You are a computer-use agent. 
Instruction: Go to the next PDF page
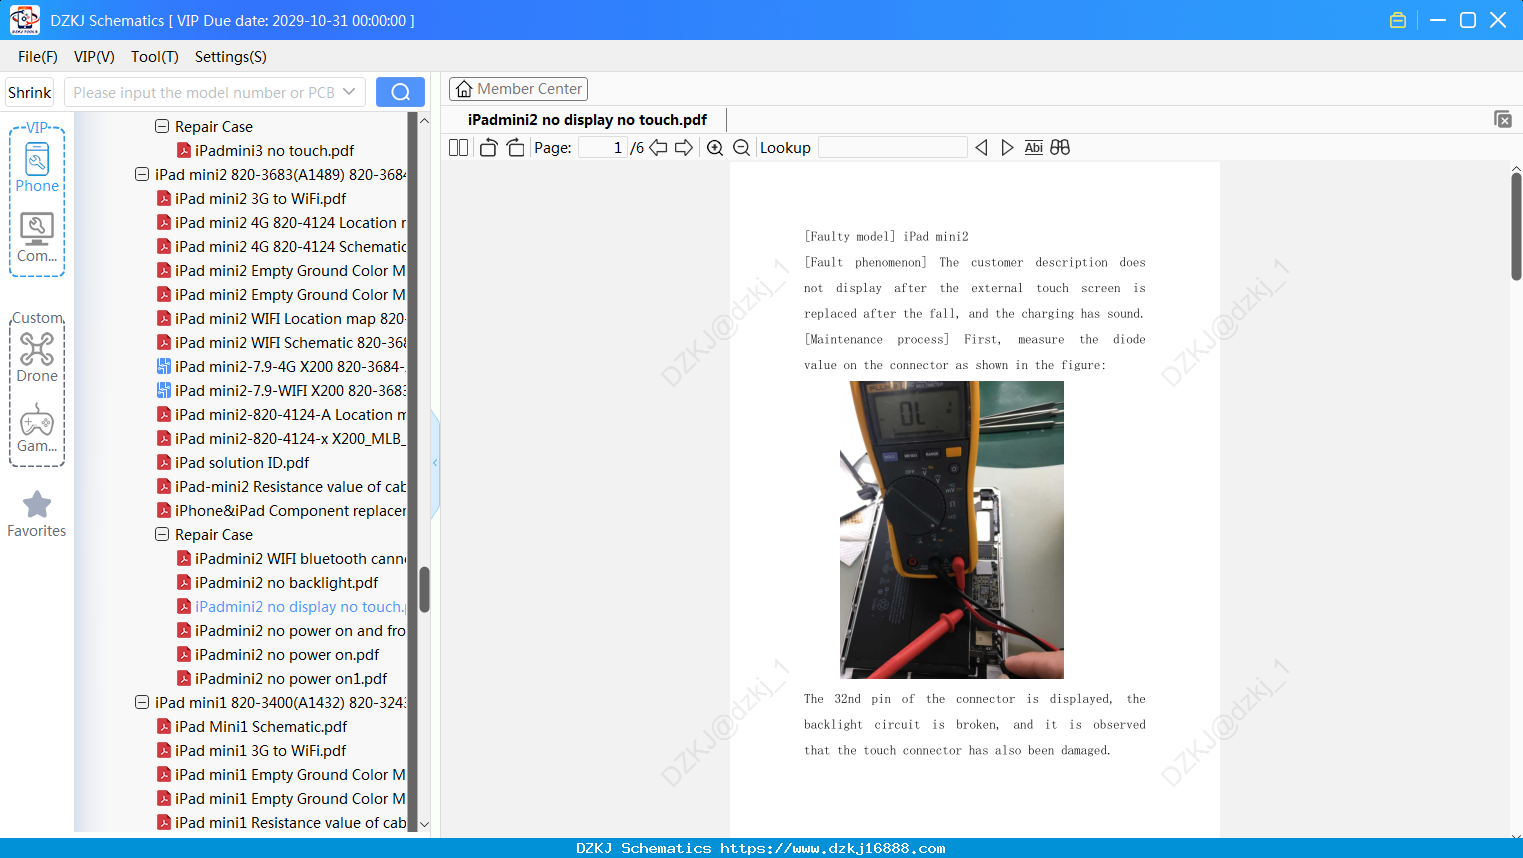coord(684,148)
